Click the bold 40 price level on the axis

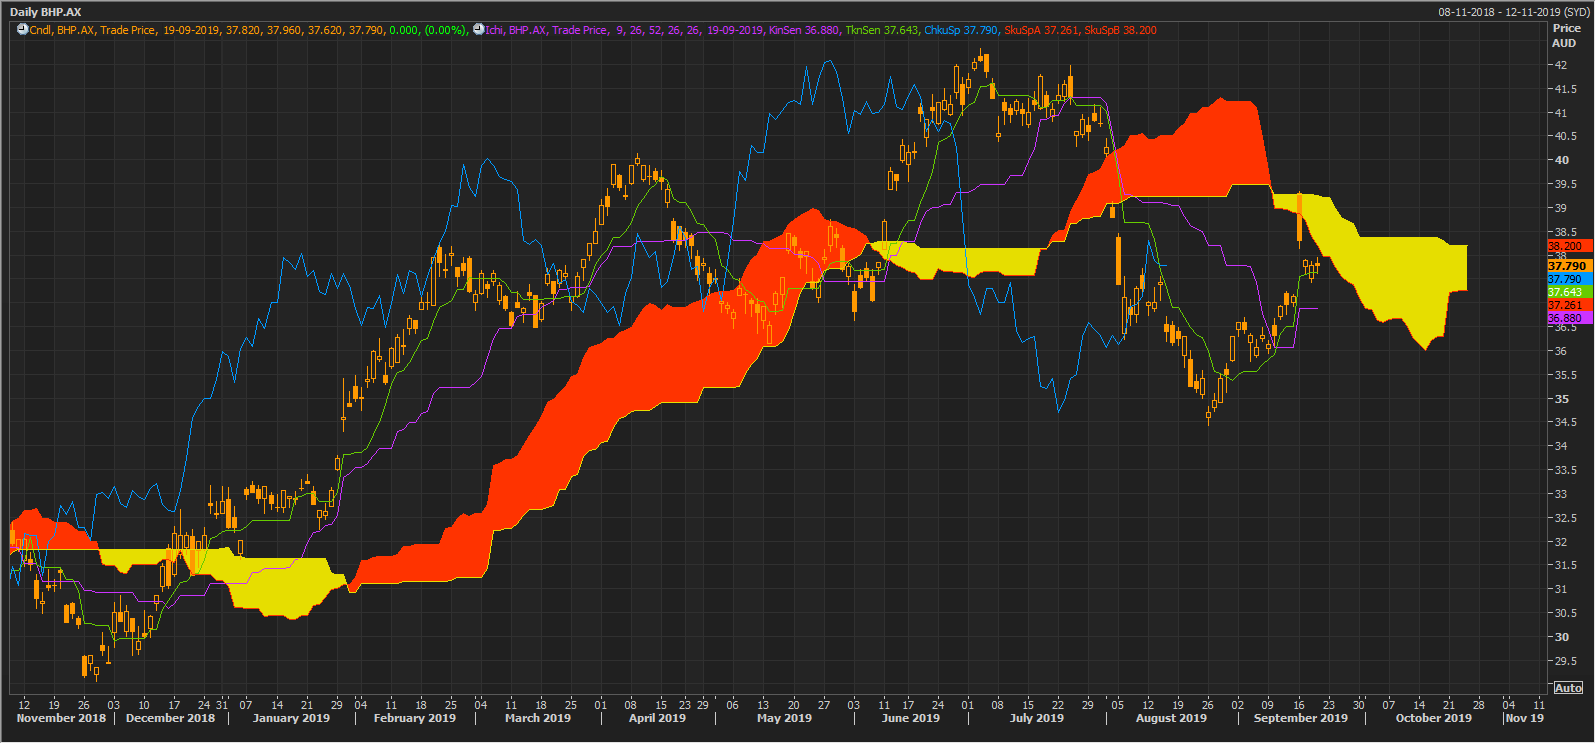(1561, 160)
